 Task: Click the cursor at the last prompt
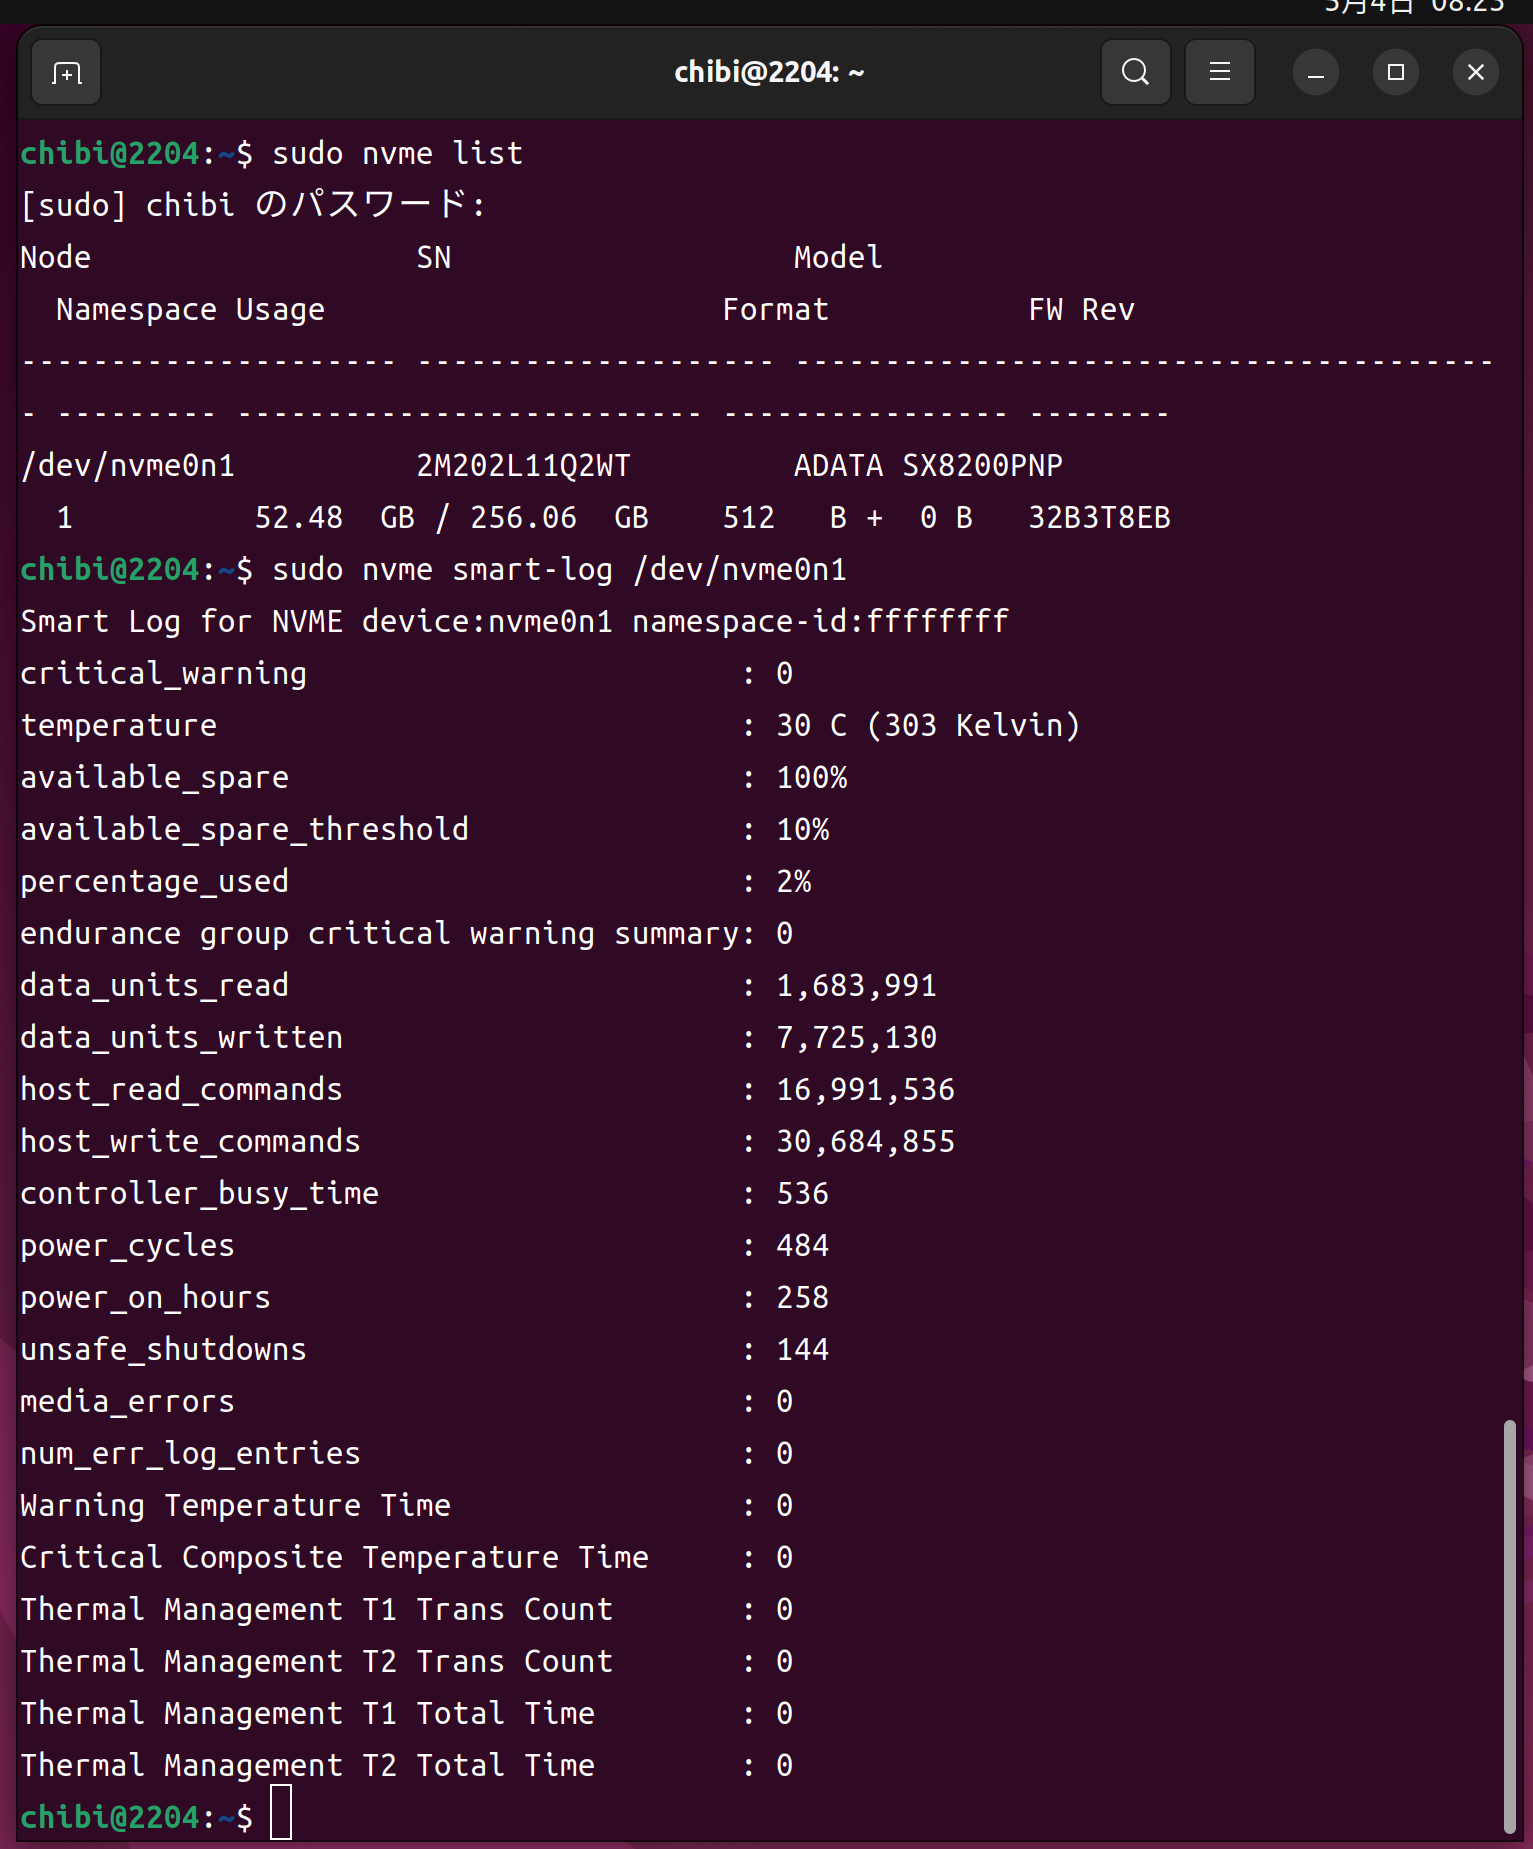(281, 1813)
